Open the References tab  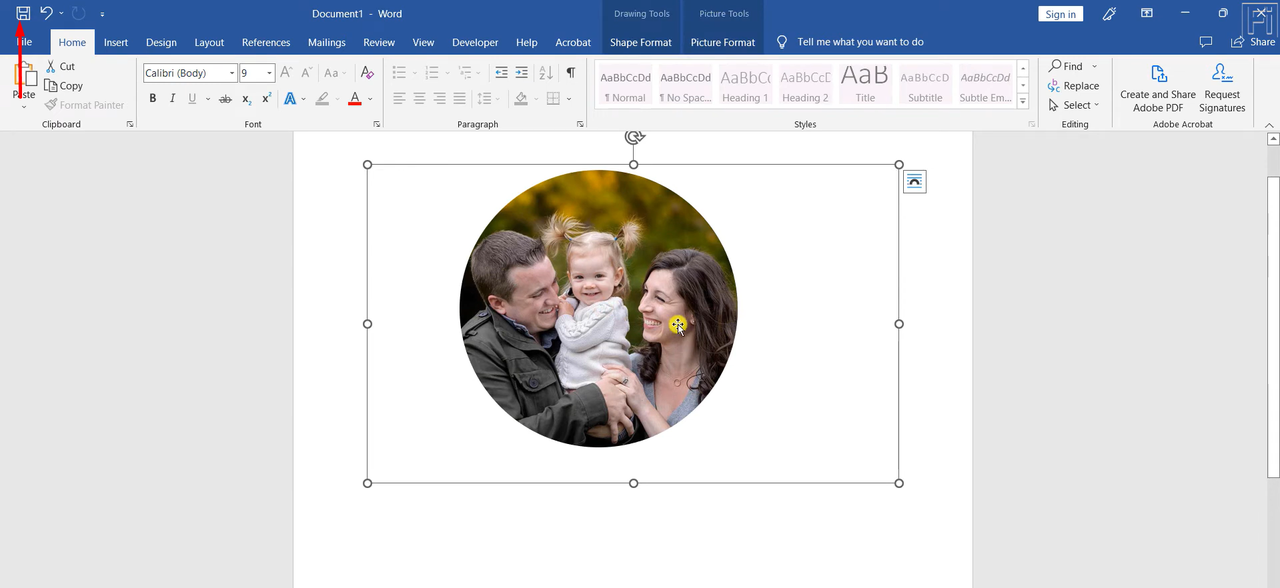[x=266, y=42]
